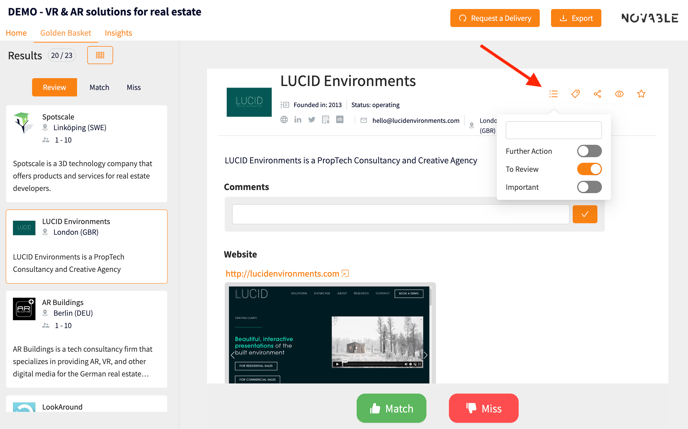This screenshot has width=688, height=429.
Task: Click the AR Buildings logo
Action: pos(24,309)
